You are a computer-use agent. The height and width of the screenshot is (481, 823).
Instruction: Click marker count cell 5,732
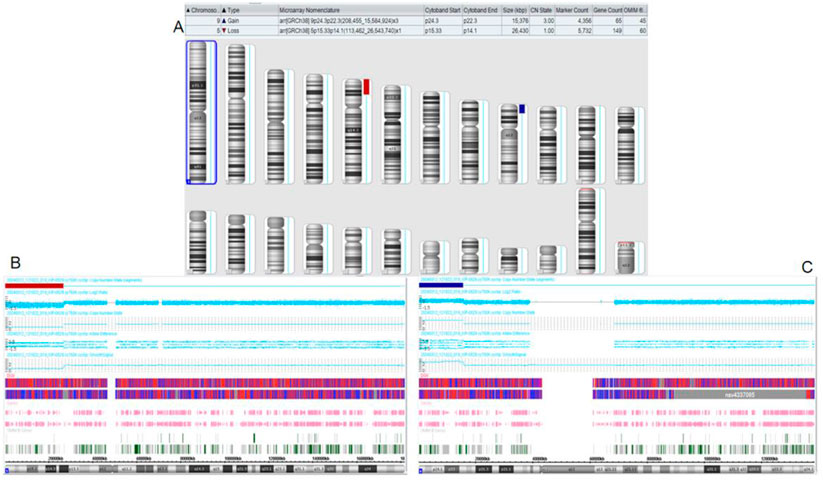click(574, 31)
